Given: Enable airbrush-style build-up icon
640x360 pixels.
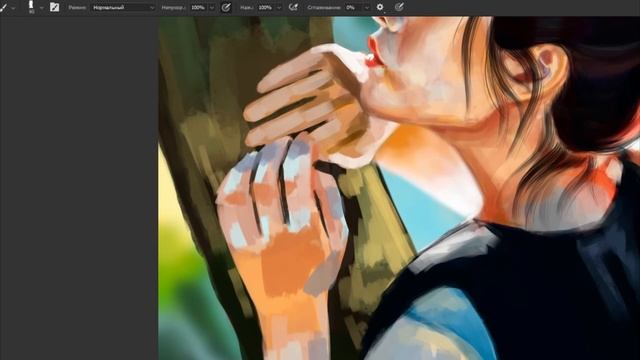Looking at the screenshot, I should pyautogui.click(x=293, y=7).
